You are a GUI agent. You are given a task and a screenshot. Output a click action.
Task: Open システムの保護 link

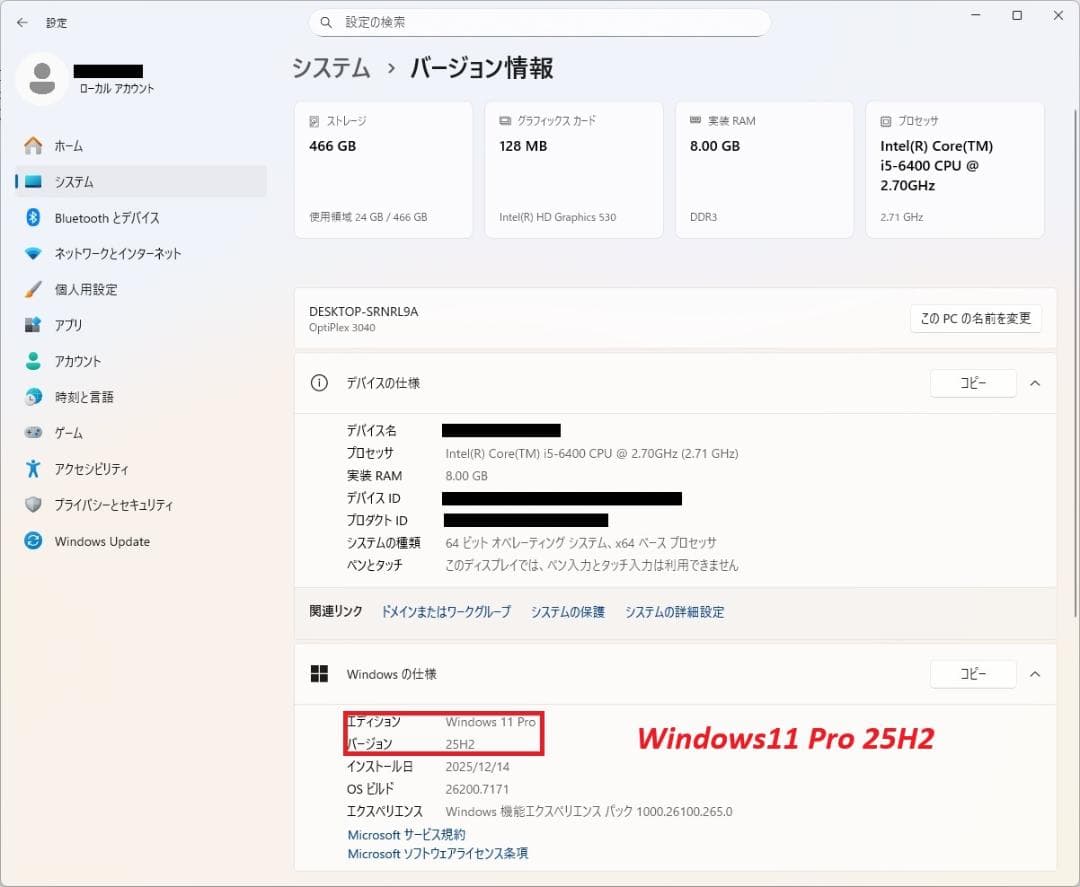[568, 612]
